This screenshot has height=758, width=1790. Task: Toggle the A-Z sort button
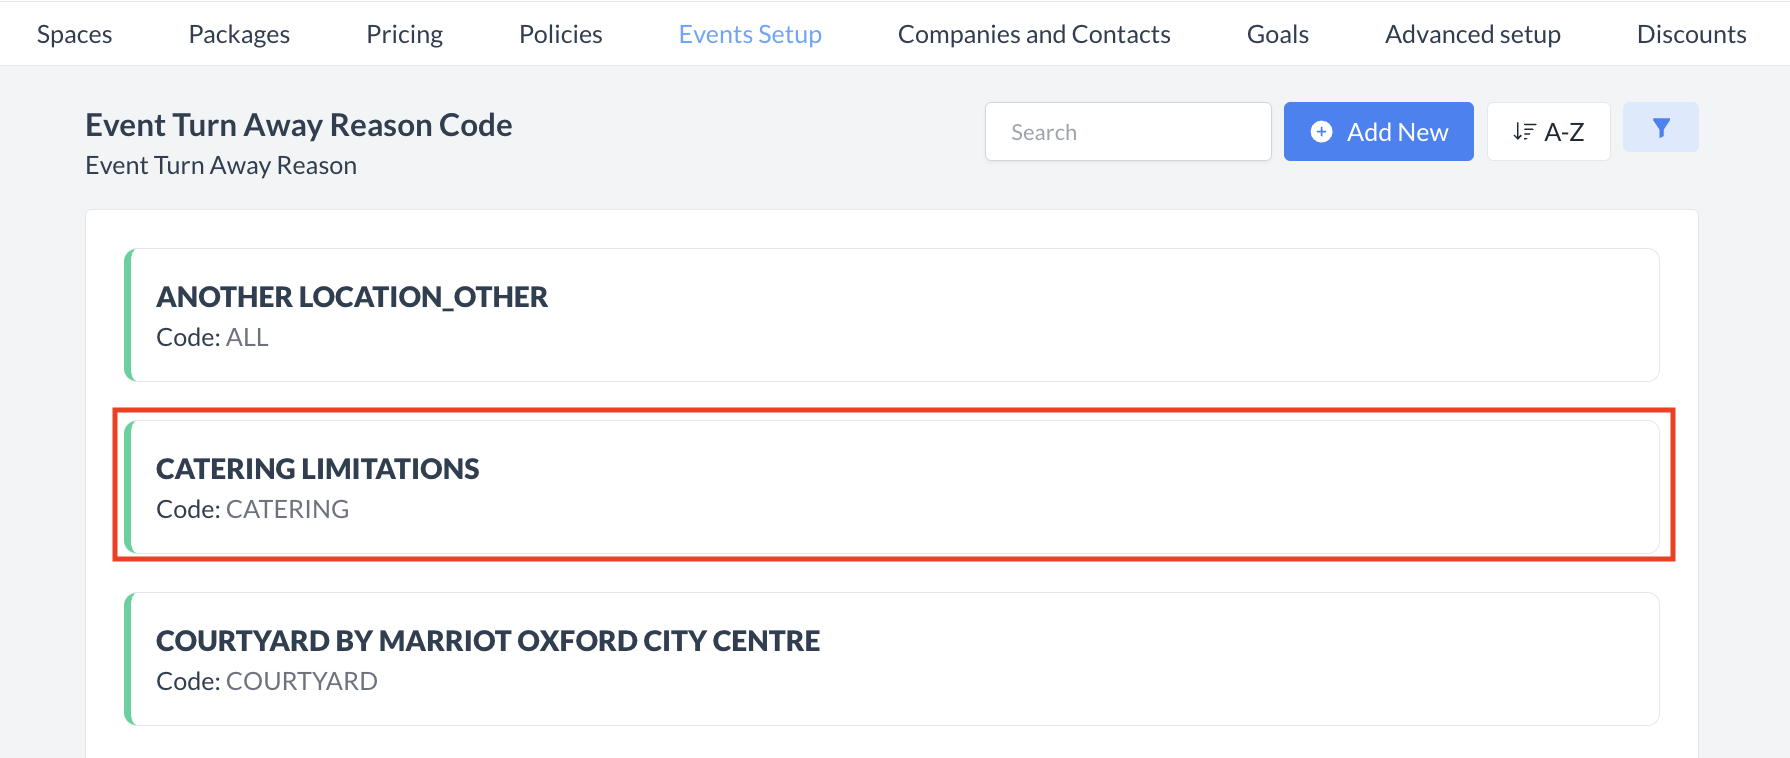coord(1548,132)
